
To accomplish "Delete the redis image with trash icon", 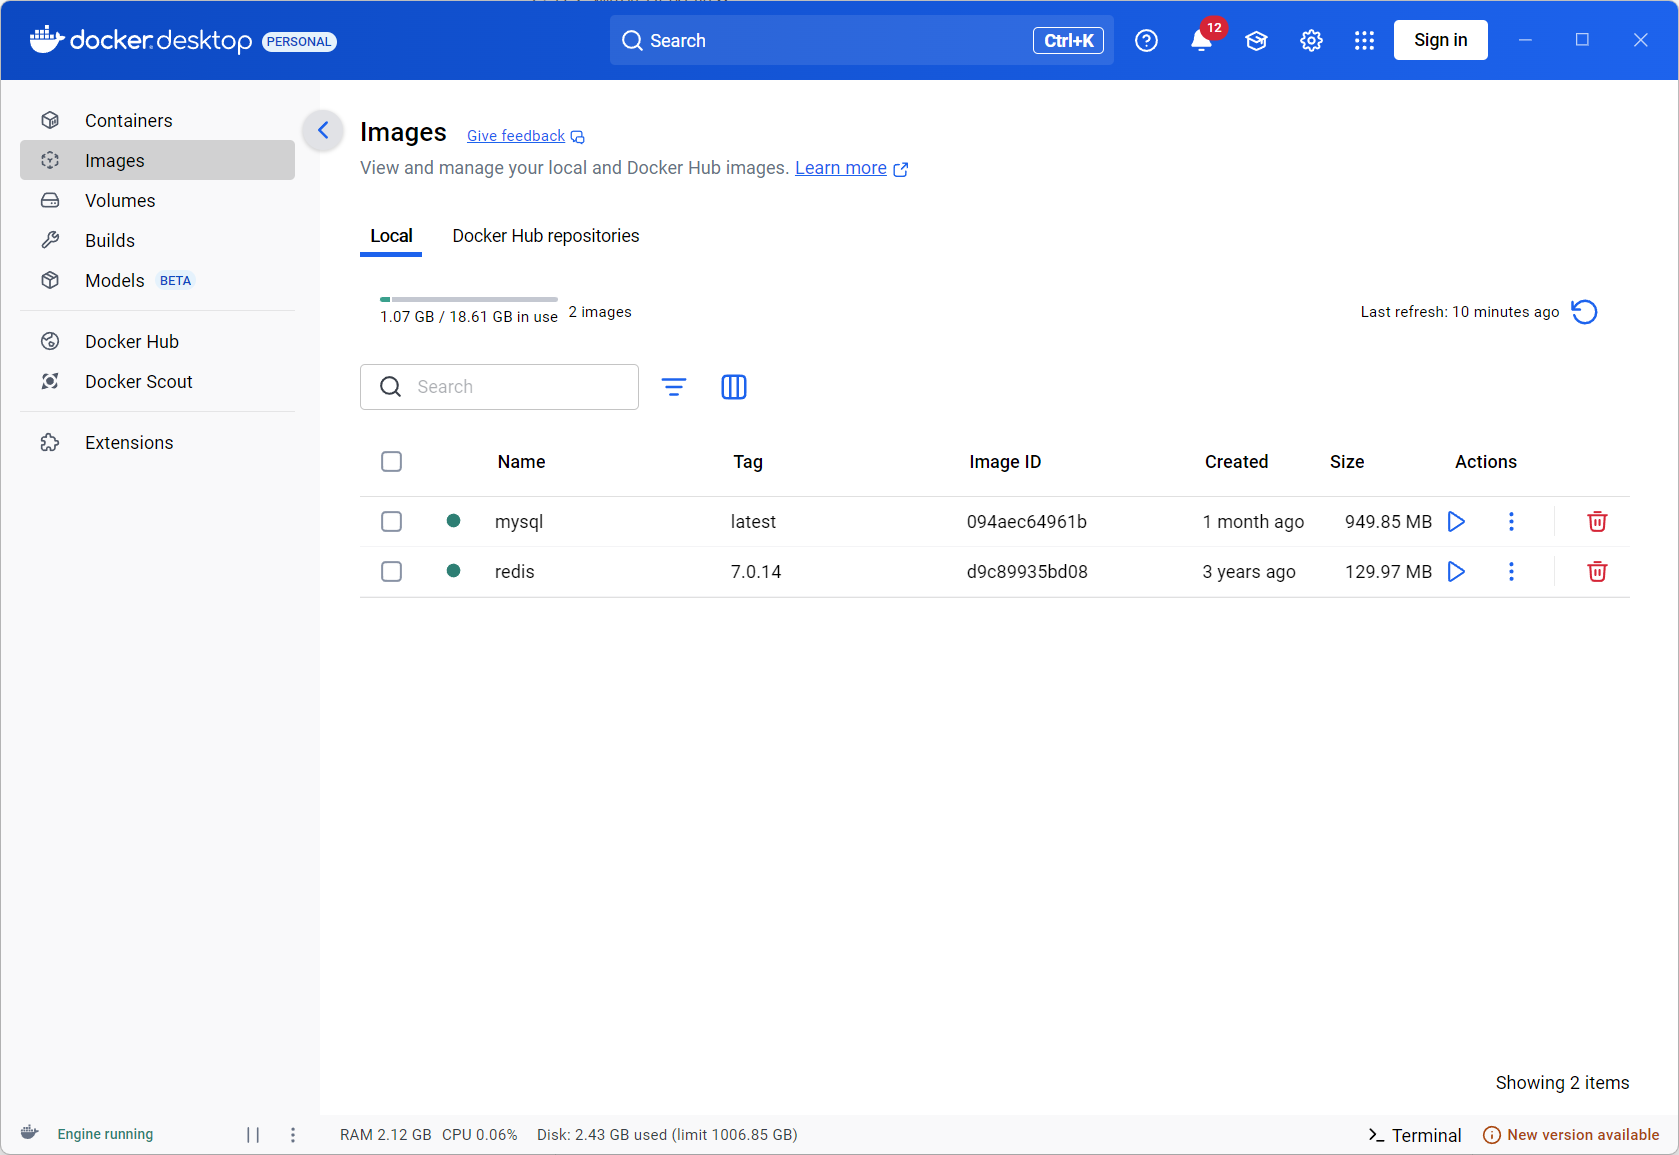I will 1597,572.
